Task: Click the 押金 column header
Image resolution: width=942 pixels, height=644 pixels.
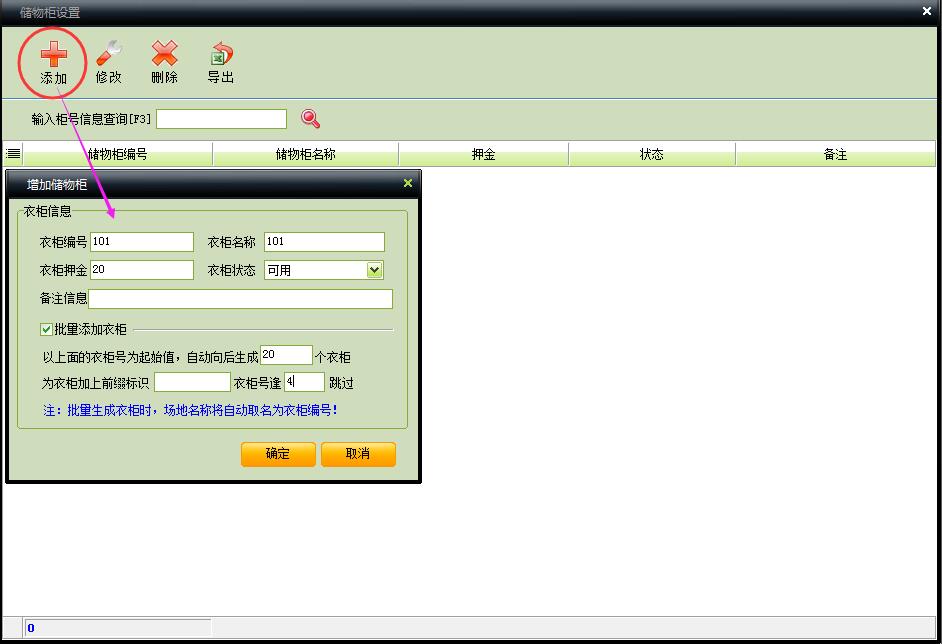Action: click(483, 154)
